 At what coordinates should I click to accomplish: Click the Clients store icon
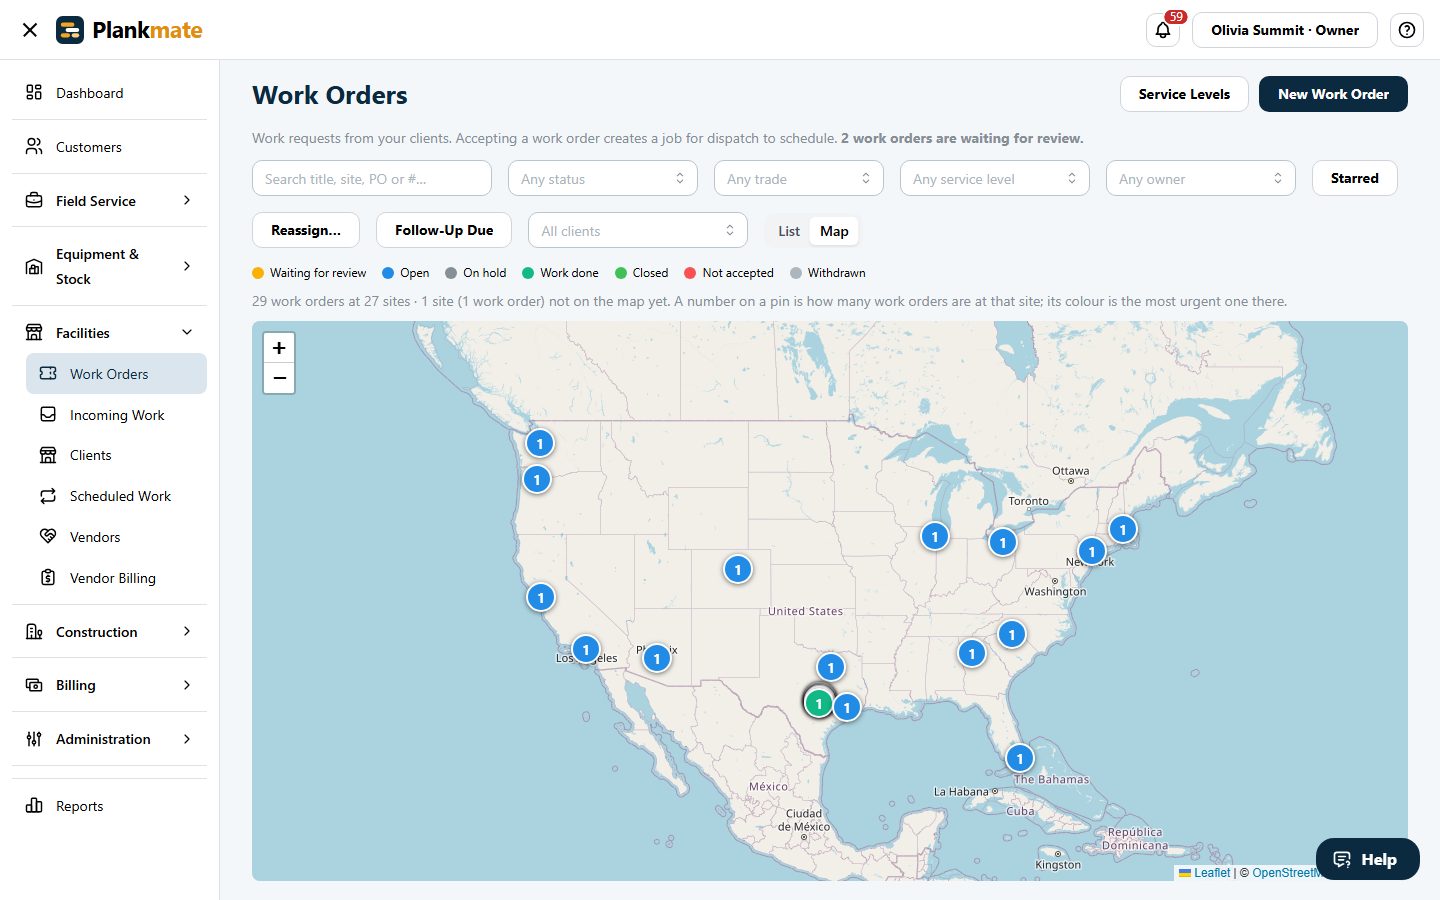[x=48, y=455]
